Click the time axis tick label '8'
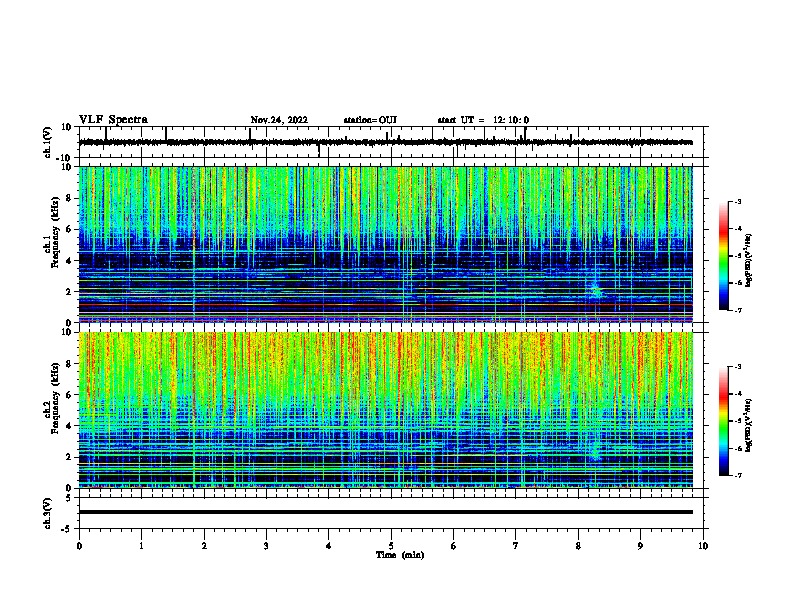 coord(578,546)
